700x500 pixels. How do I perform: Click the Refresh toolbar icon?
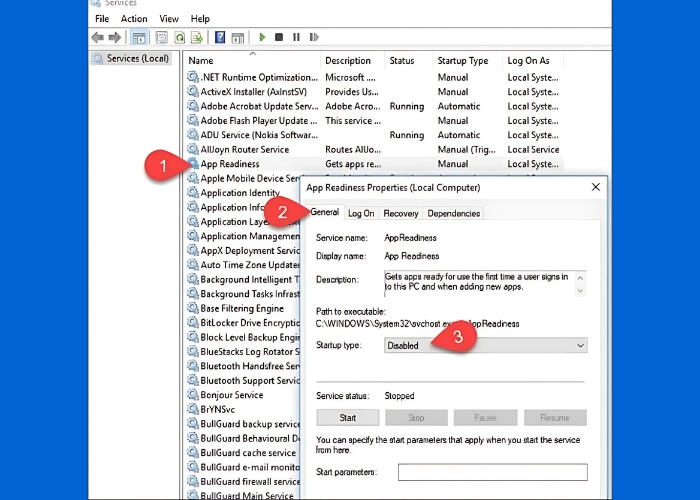(180, 37)
